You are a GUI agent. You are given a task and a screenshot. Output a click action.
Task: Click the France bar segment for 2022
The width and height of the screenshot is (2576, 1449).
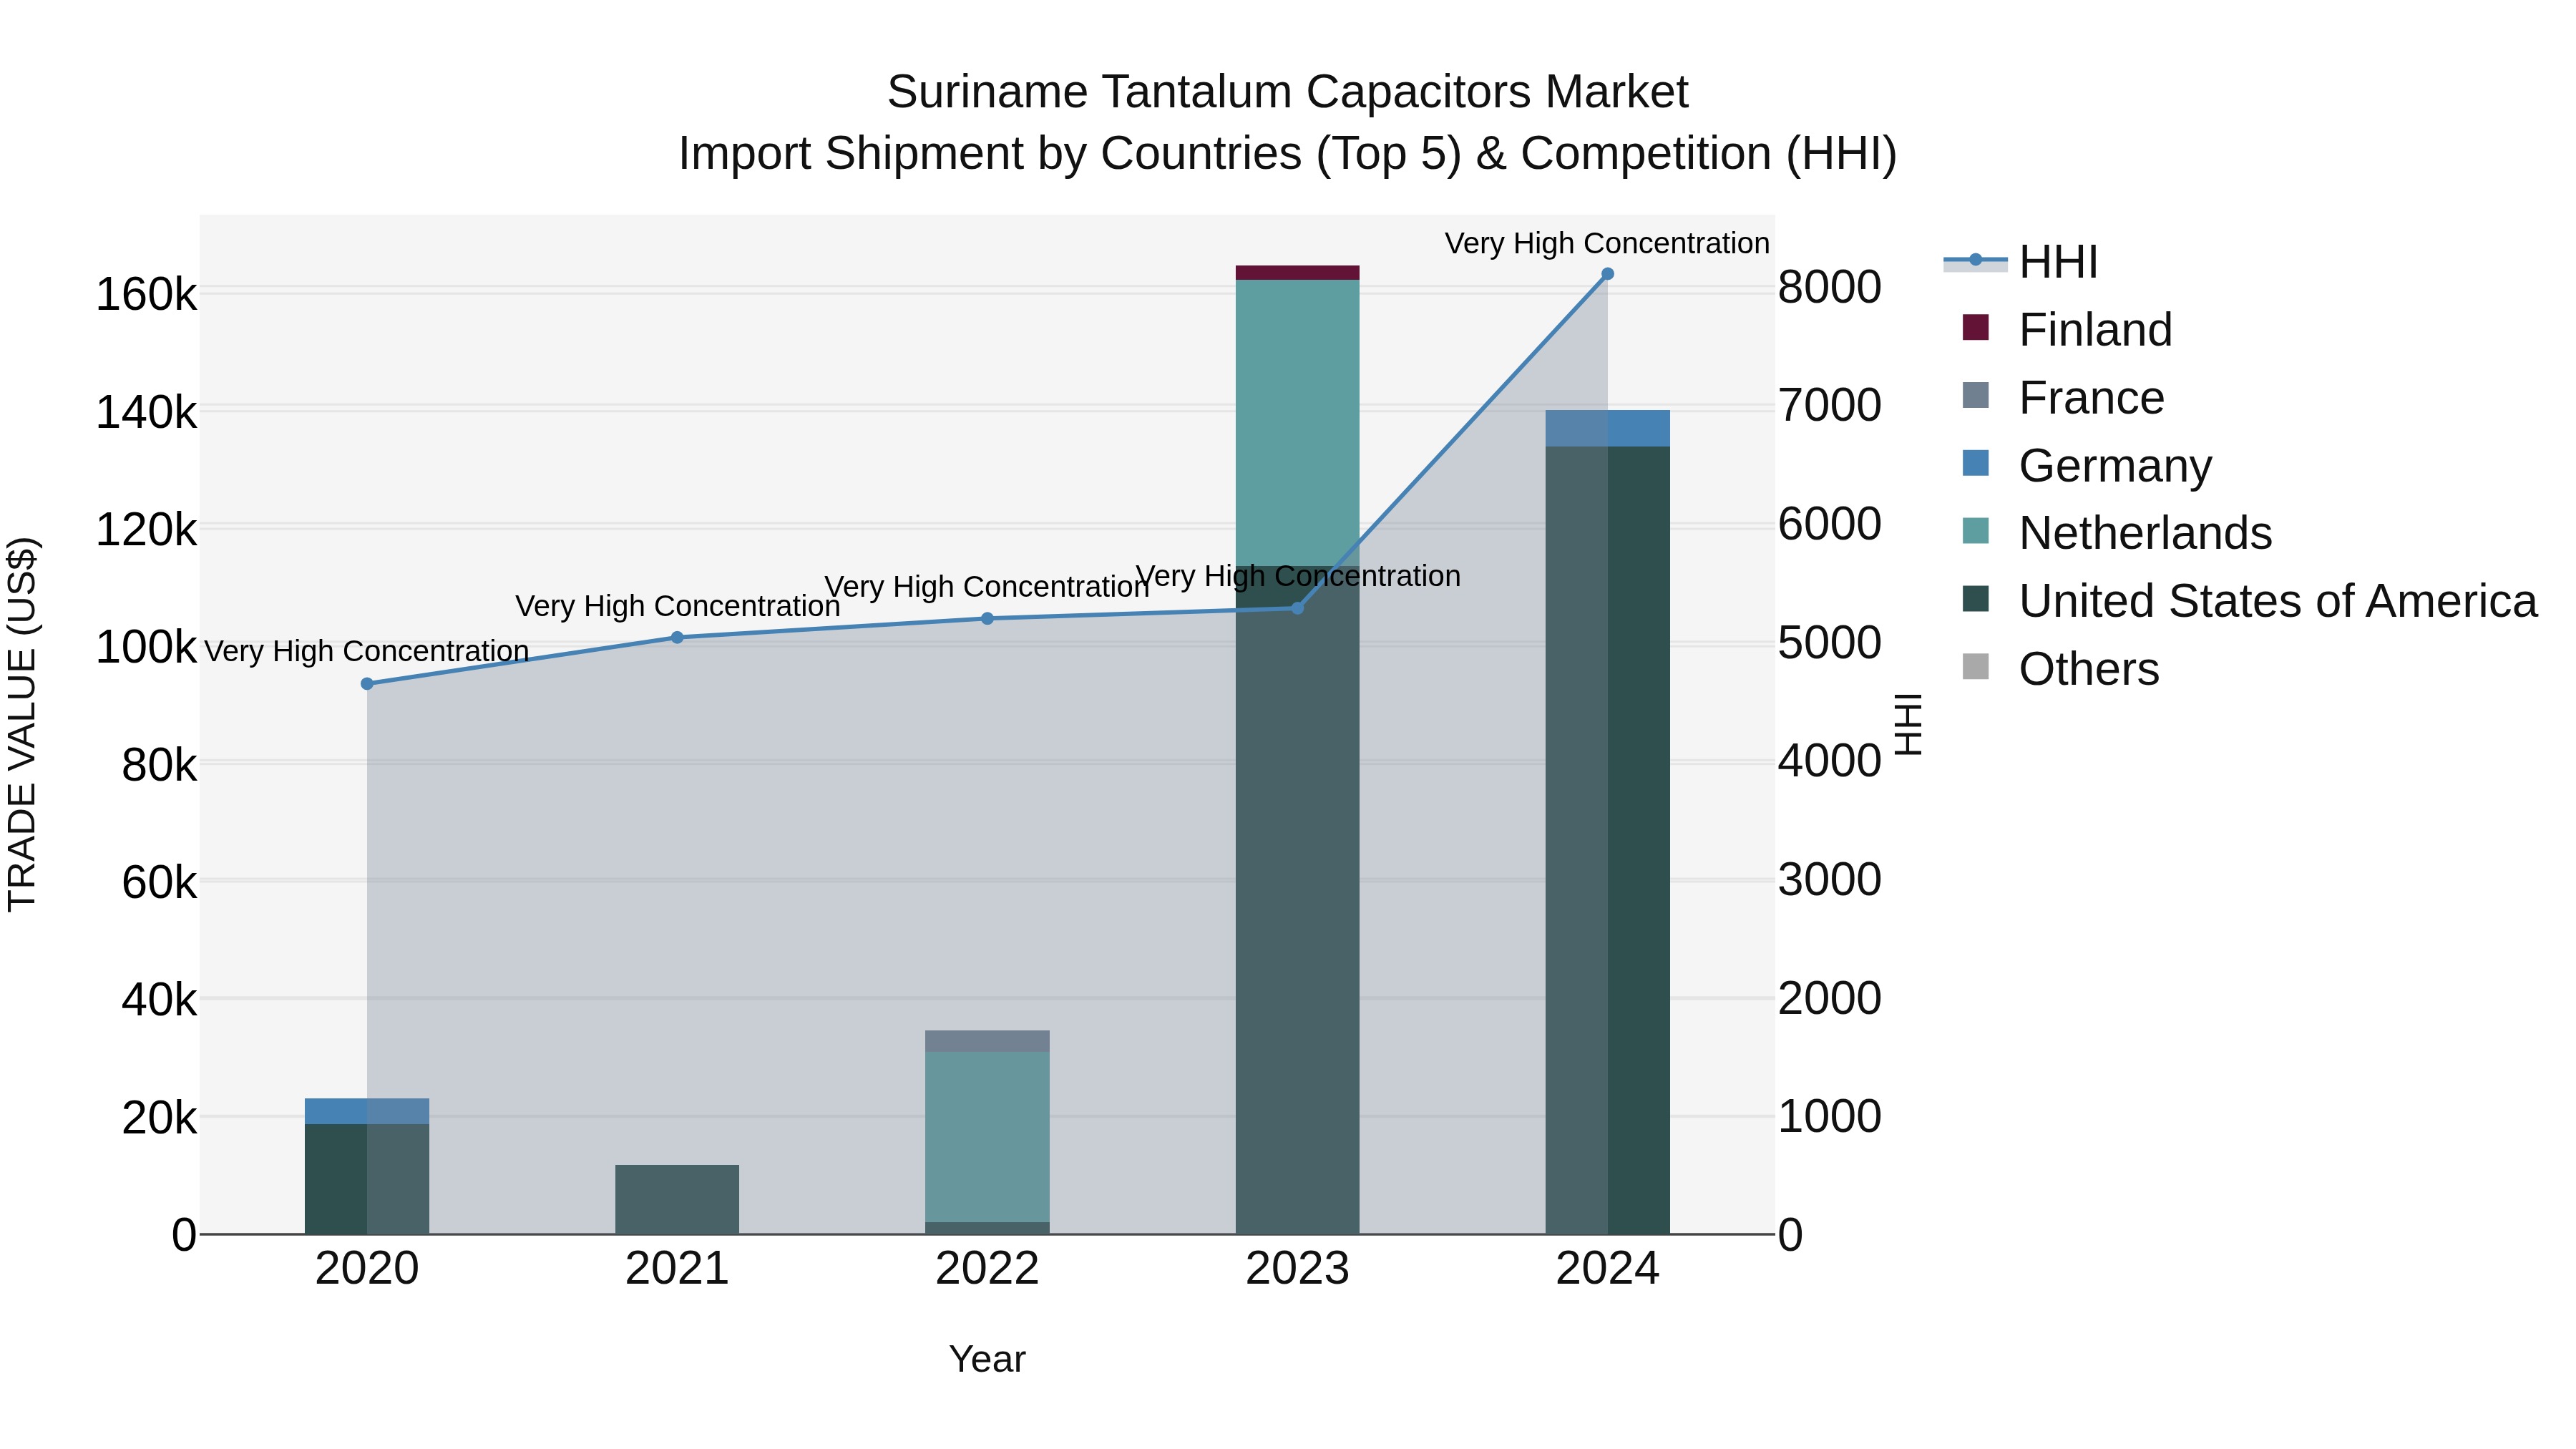(987, 1041)
